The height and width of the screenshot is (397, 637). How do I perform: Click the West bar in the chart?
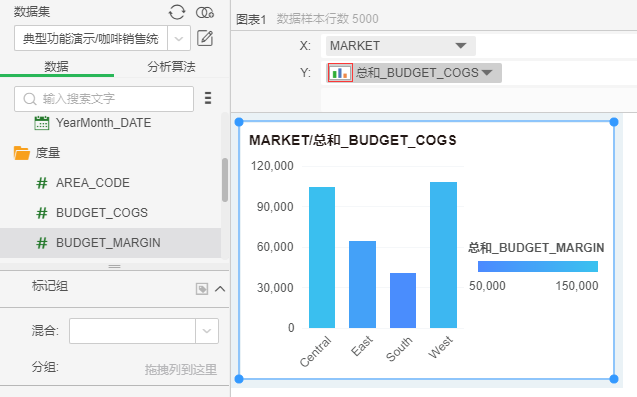pos(443,255)
